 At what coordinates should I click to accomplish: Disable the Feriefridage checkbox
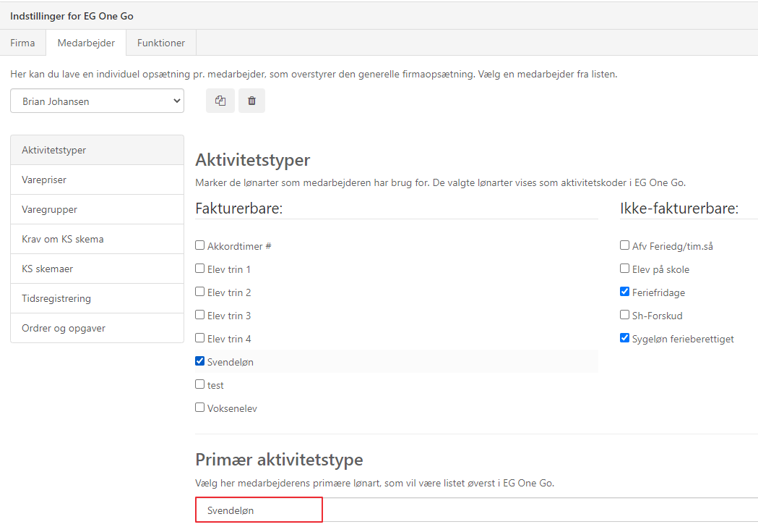625,292
